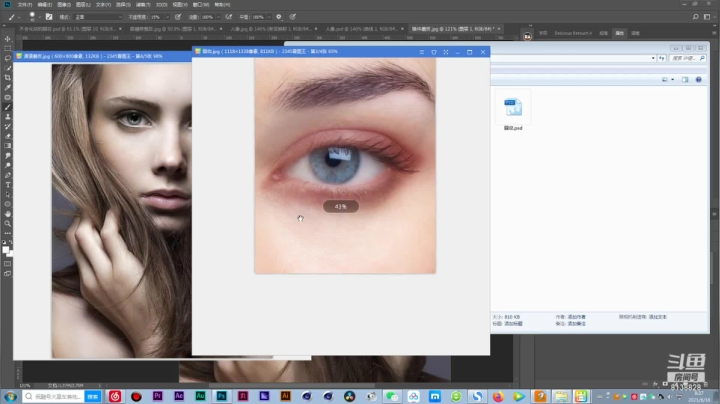Select the Clone Stamp tool
Screen dimensions: 720x404
click(x=8, y=117)
